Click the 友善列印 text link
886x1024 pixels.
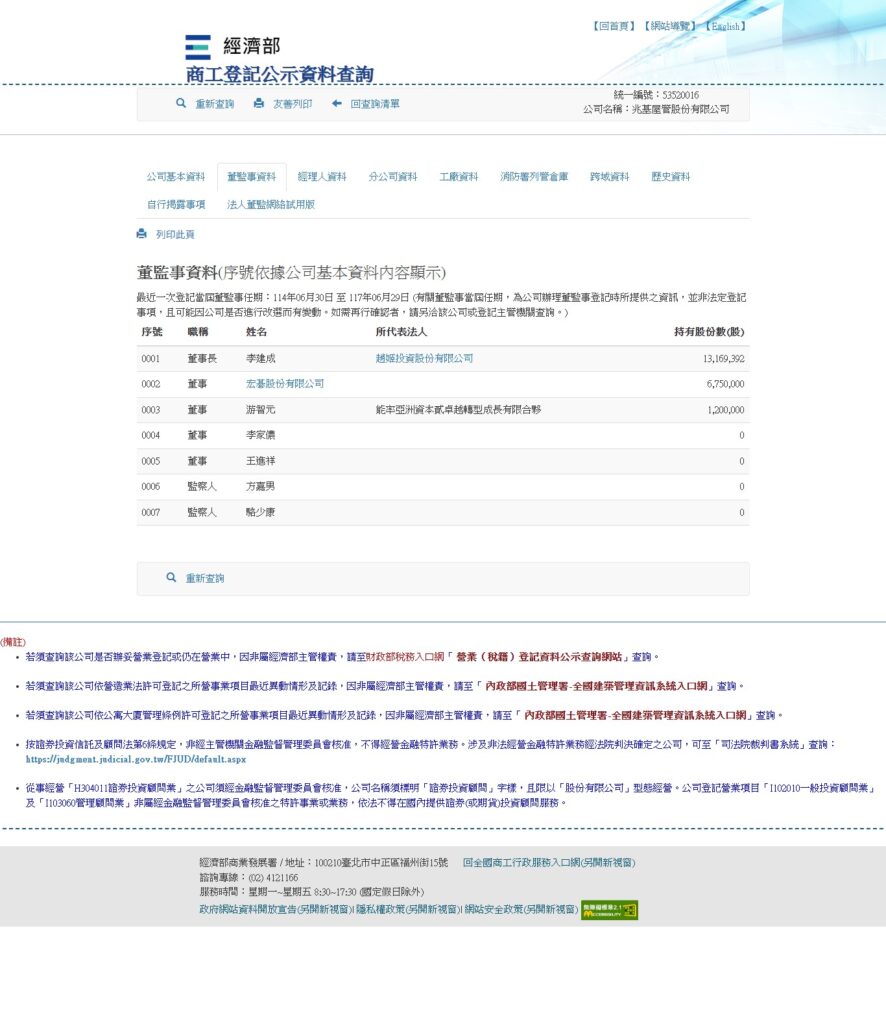pos(293,104)
